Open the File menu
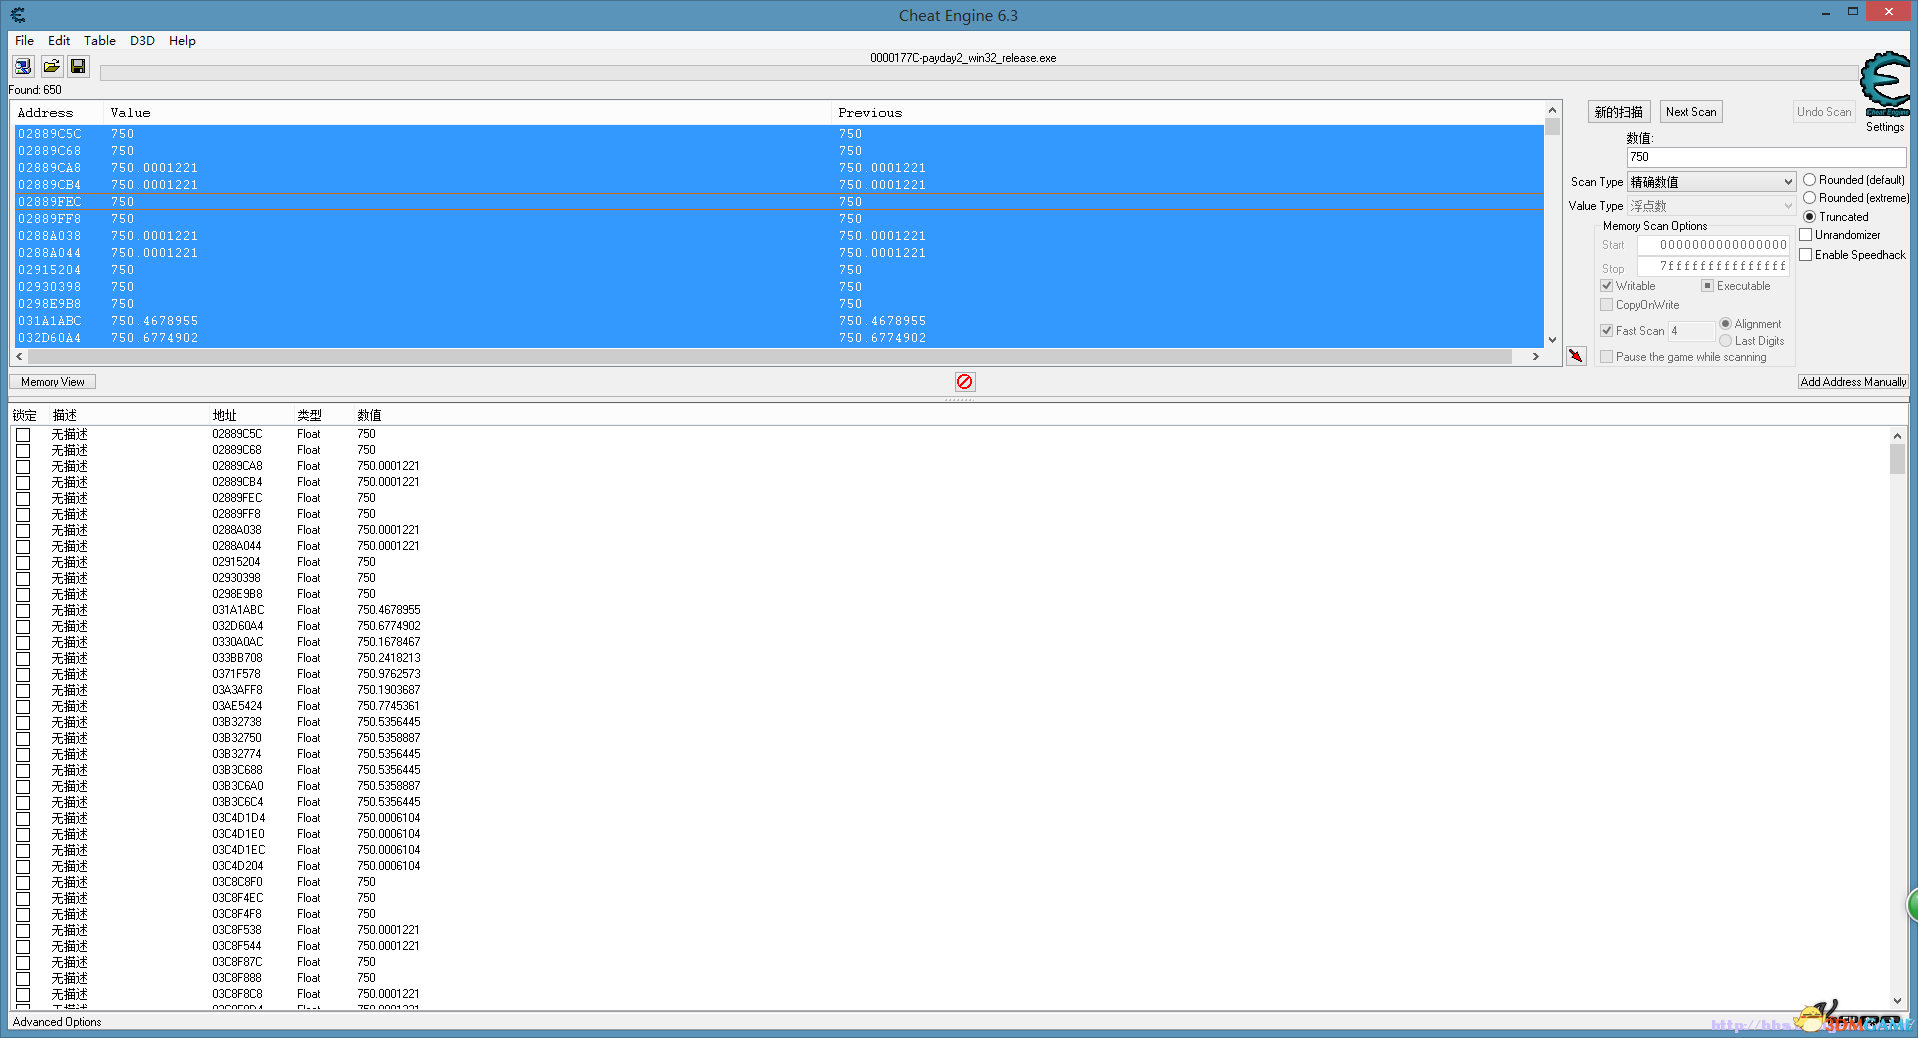The width and height of the screenshot is (1918, 1038). click(x=25, y=41)
